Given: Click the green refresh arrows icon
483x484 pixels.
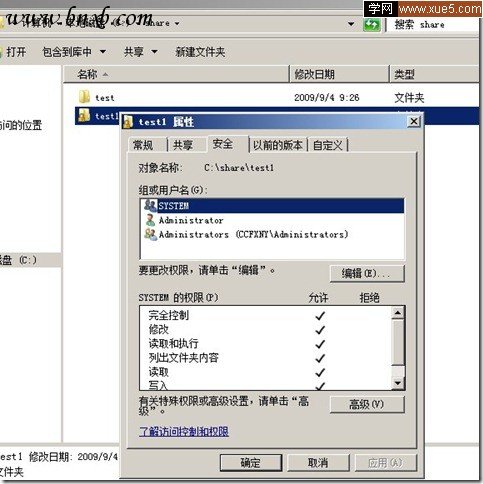Looking at the screenshot, I should coord(372,25).
